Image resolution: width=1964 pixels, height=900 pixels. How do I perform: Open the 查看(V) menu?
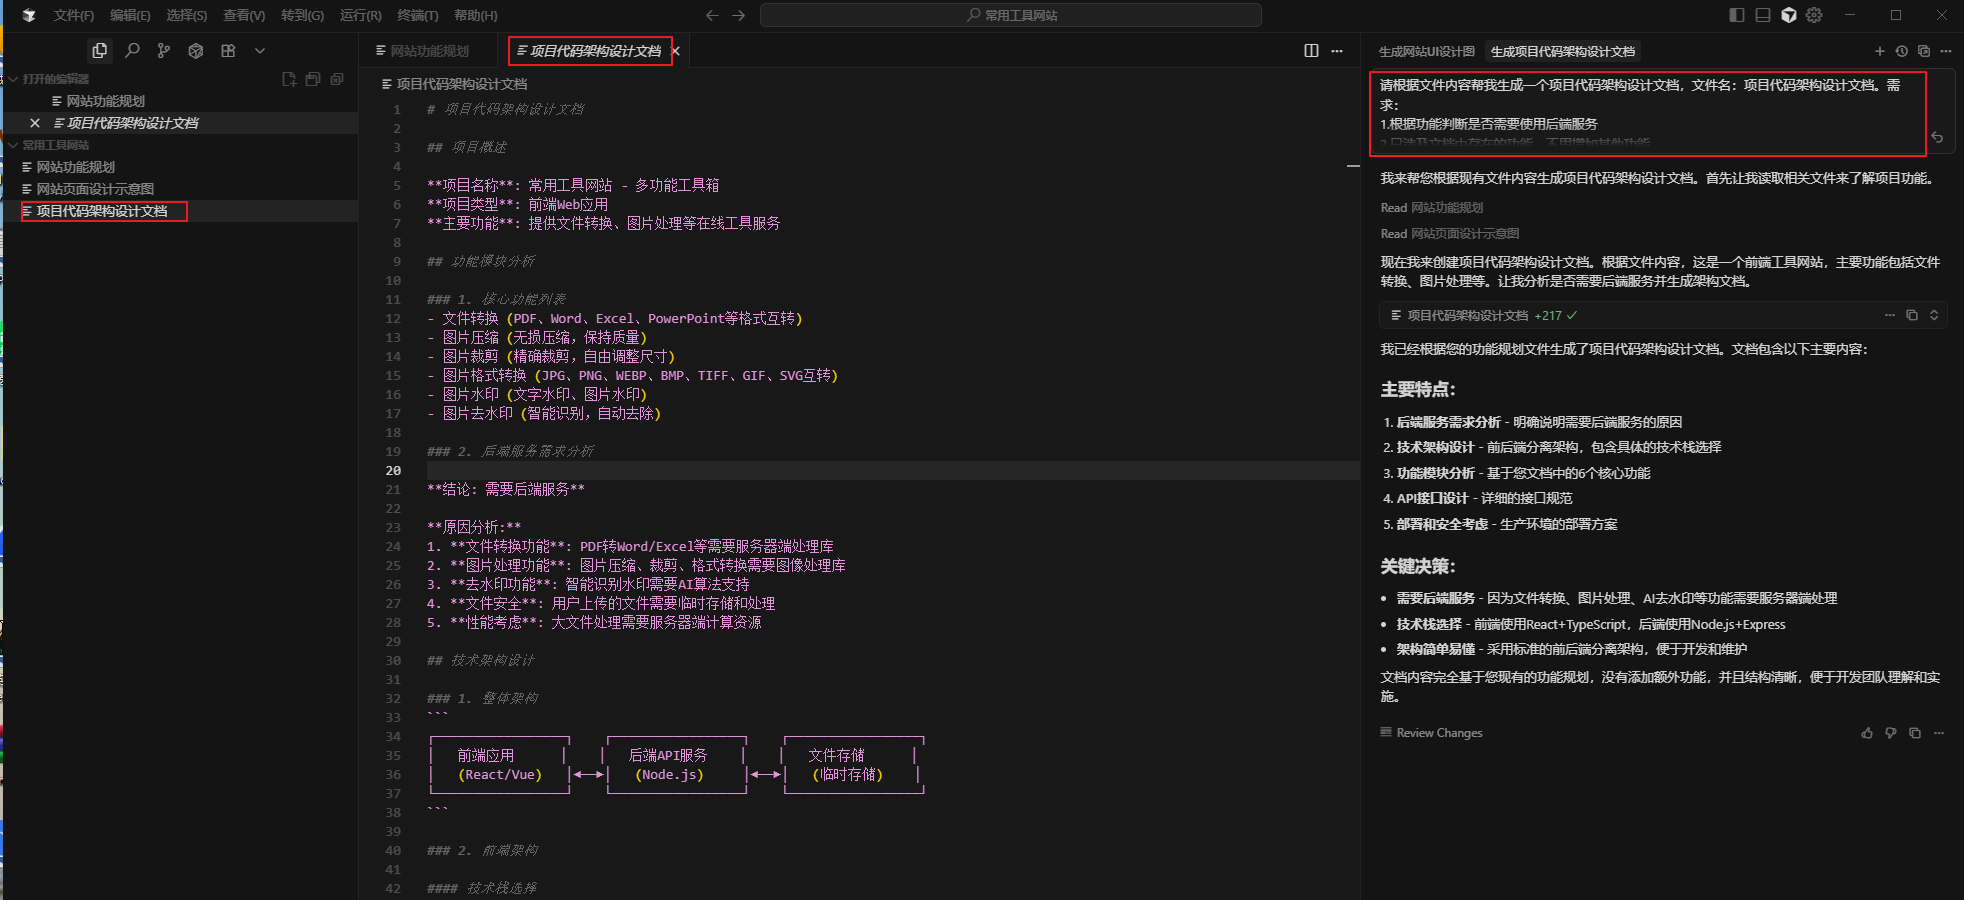click(x=244, y=15)
